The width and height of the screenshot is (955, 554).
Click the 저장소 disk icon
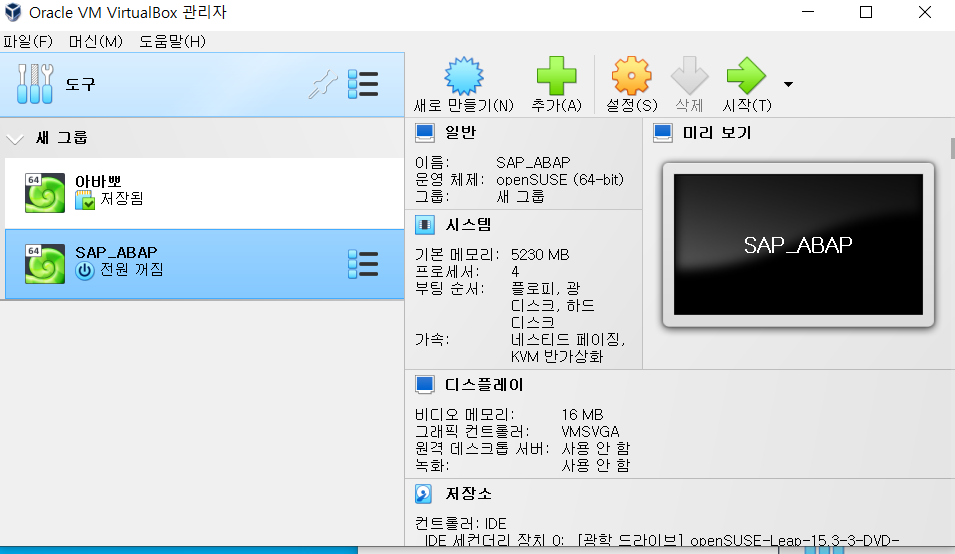pos(423,494)
